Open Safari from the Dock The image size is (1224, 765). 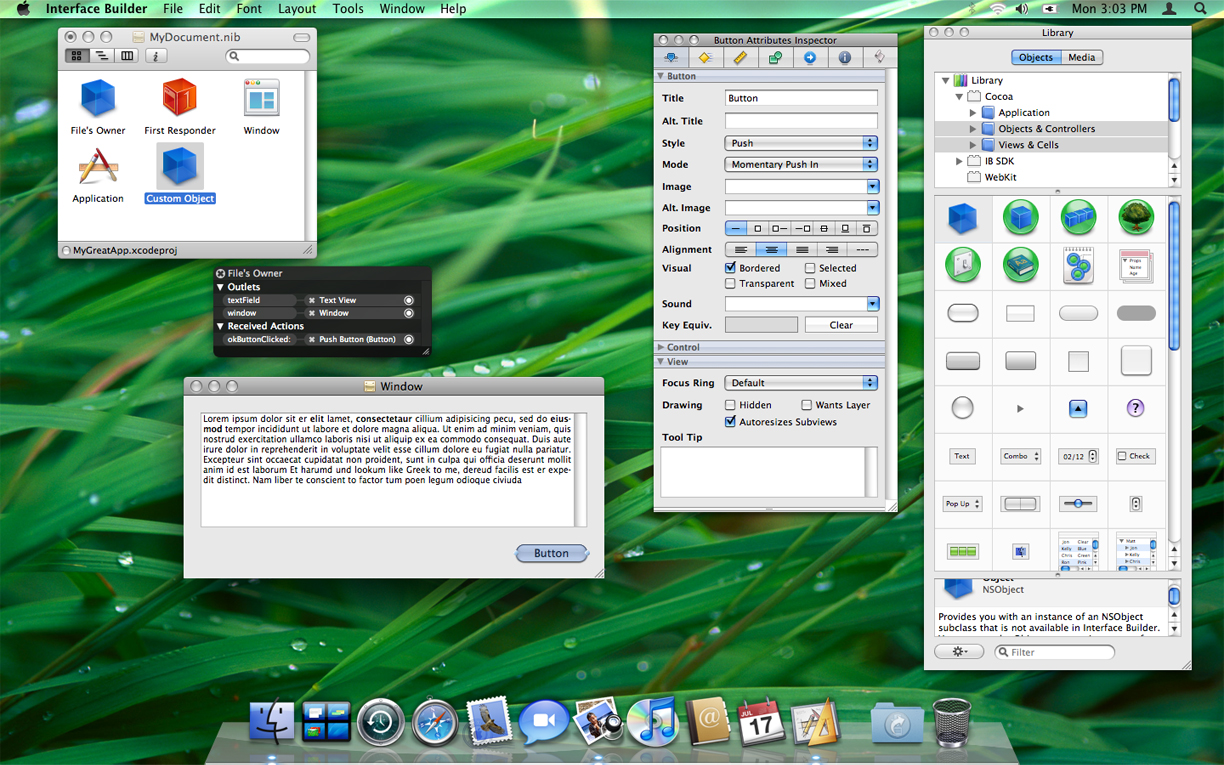click(x=435, y=723)
